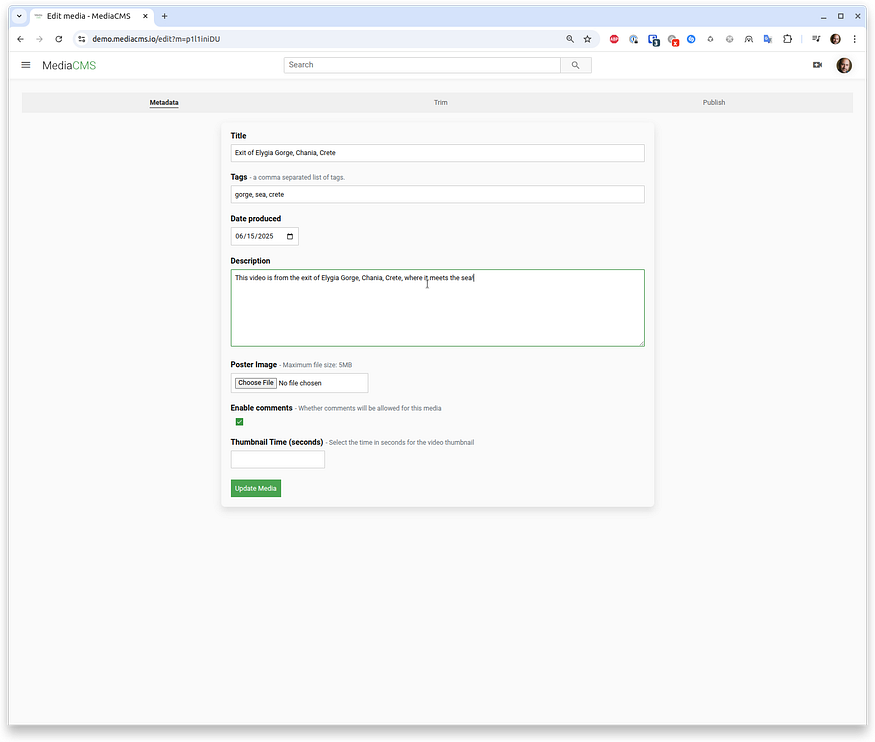Click inside the Thumbnail Time input field
This screenshot has width=875, height=742.
(277, 459)
